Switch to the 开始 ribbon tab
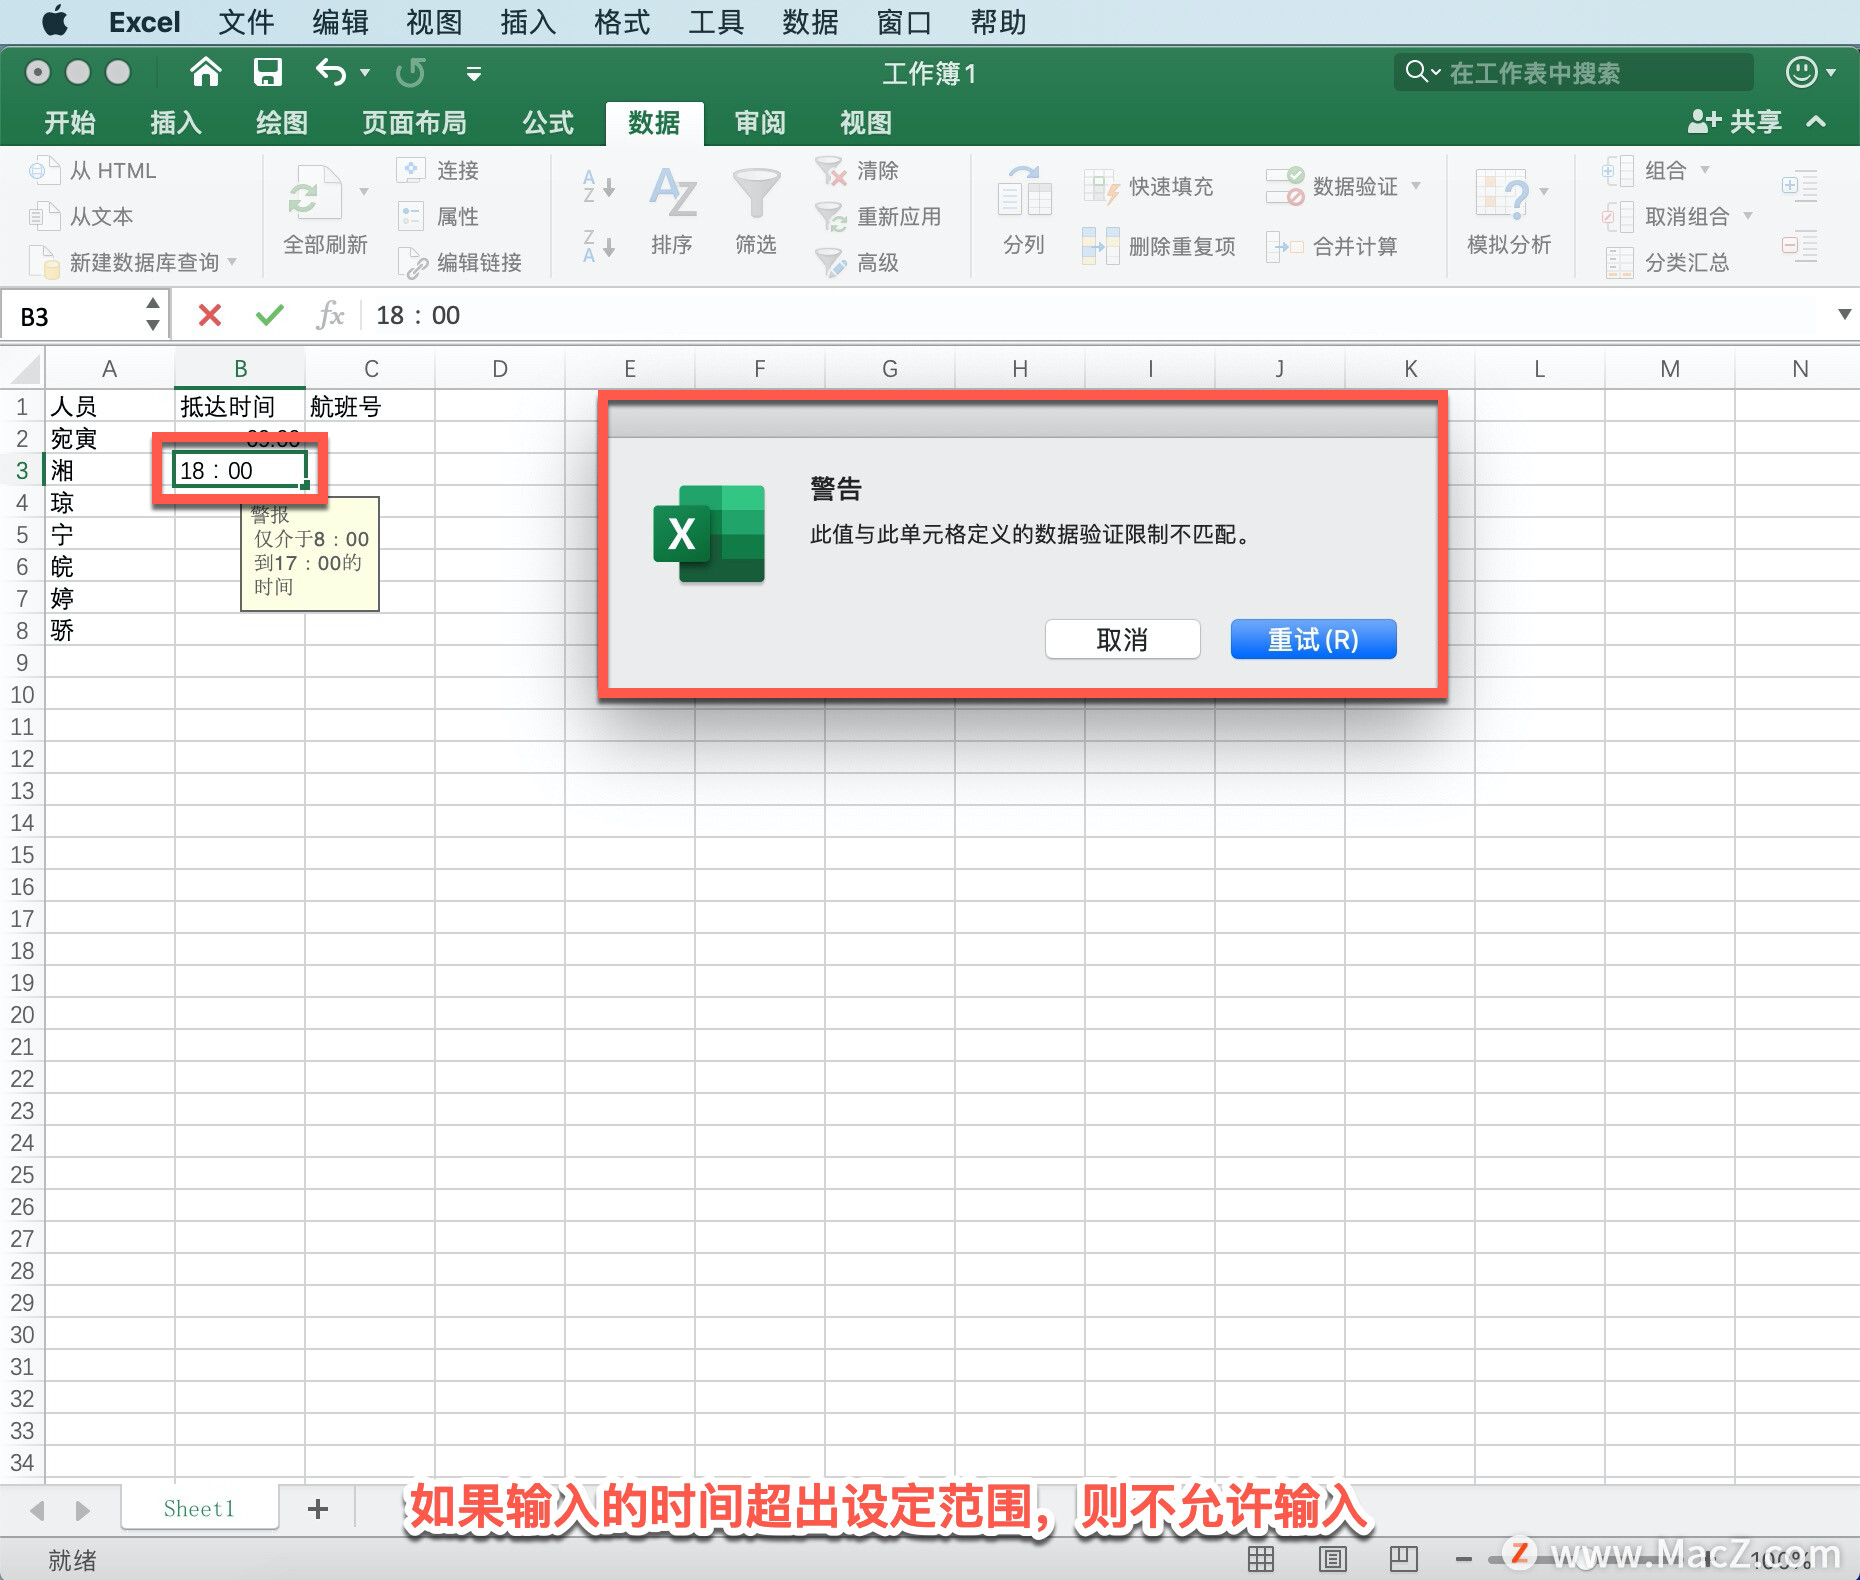Viewport: 1860px width, 1580px height. (70, 123)
